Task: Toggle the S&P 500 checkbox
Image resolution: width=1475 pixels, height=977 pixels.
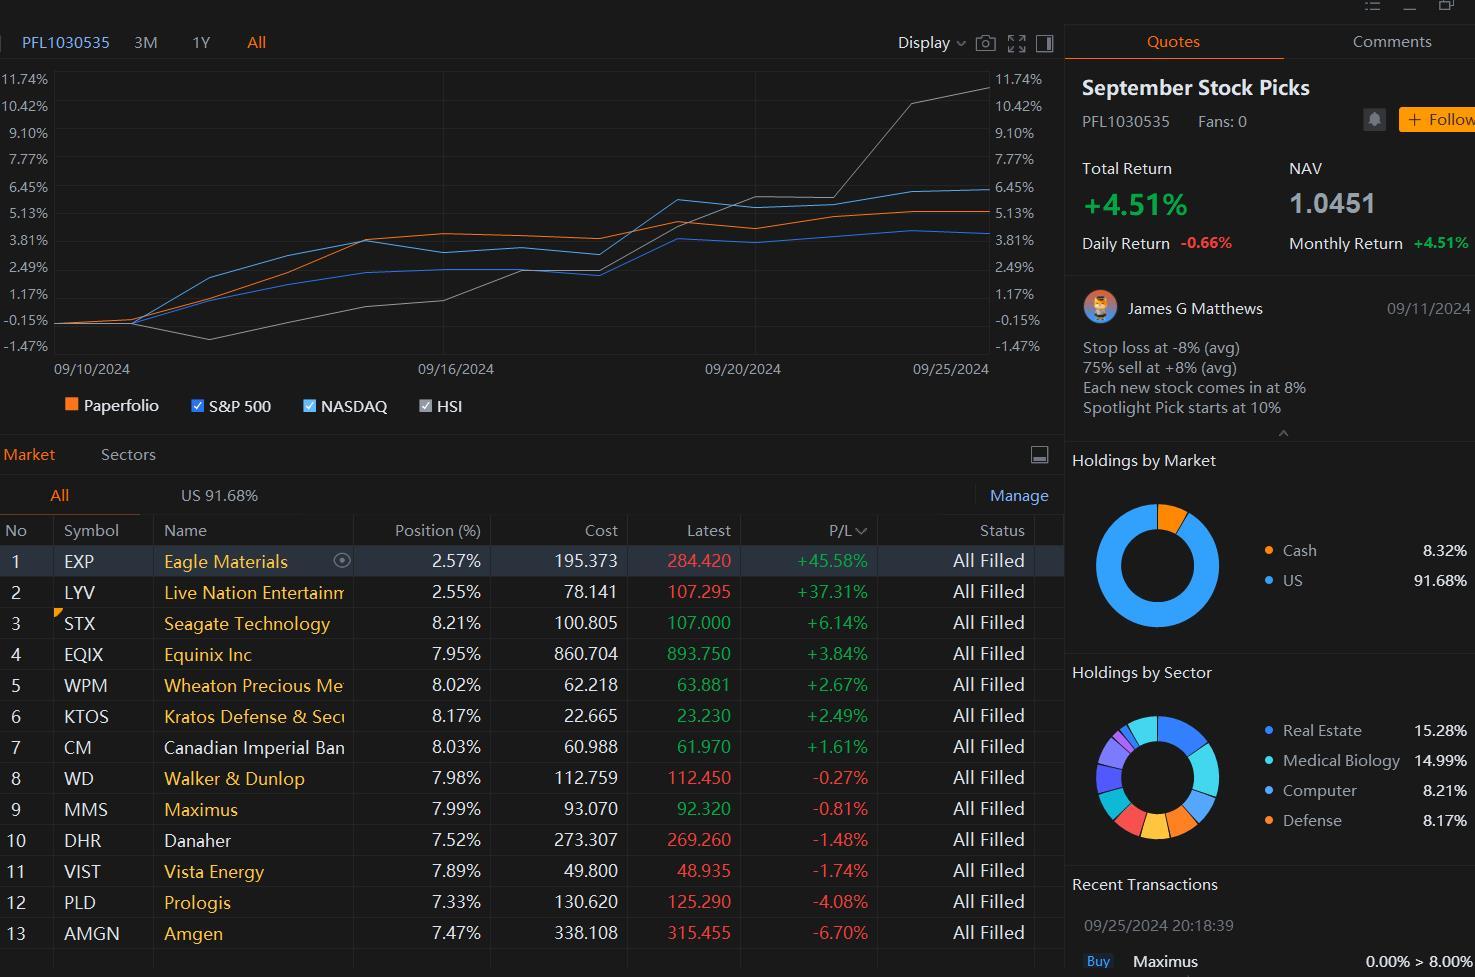Action: click(x=197, y=406)
